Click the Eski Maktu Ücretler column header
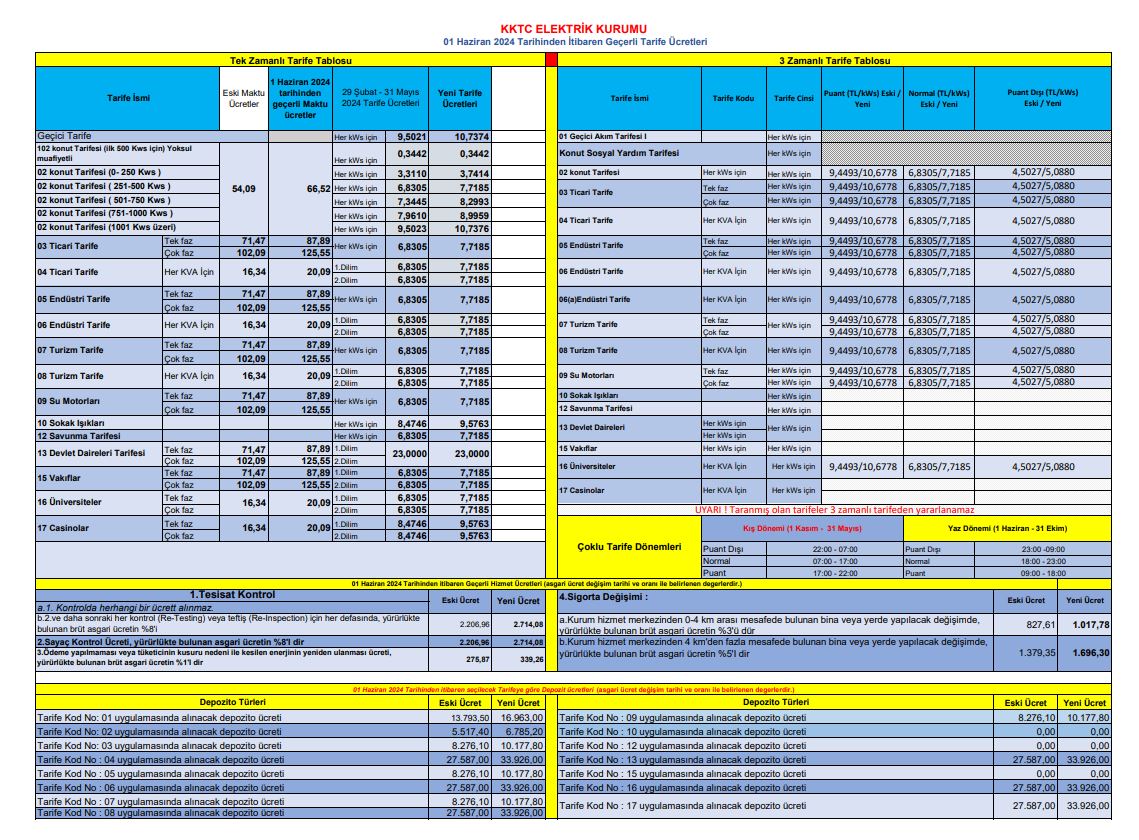Screen dimensions: 1139x840 [x=243, y=98]
